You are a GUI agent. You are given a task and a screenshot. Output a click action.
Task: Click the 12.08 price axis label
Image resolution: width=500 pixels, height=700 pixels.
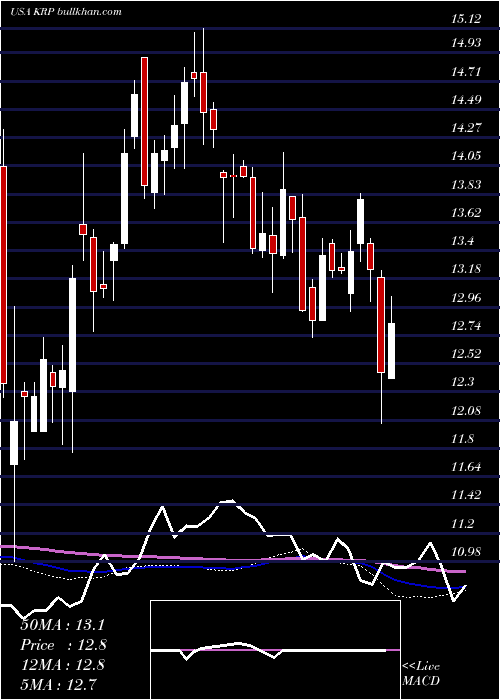(x=466, y=410)
